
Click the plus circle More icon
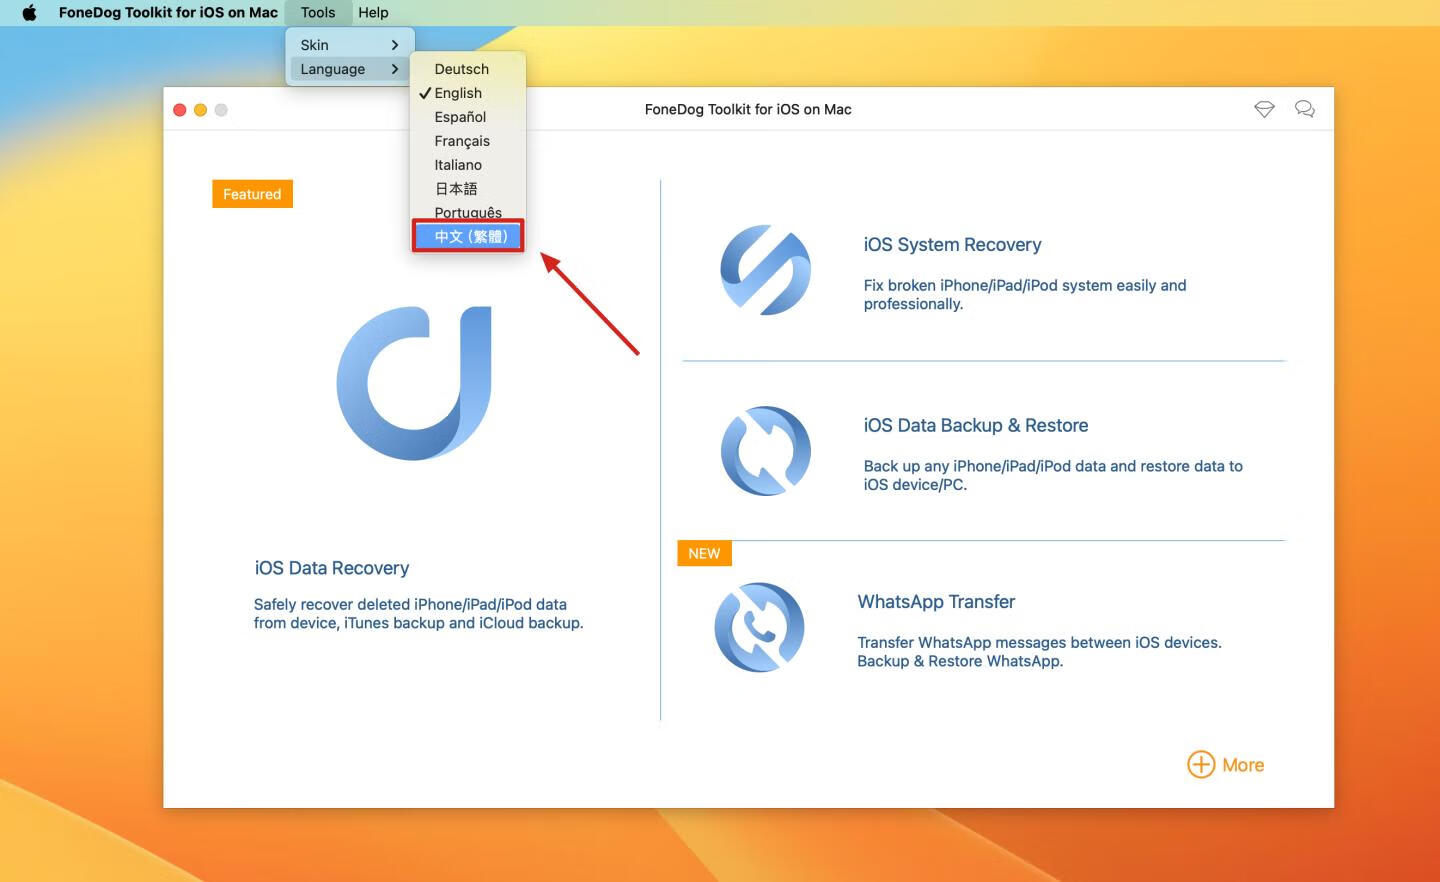point(1201,765)
